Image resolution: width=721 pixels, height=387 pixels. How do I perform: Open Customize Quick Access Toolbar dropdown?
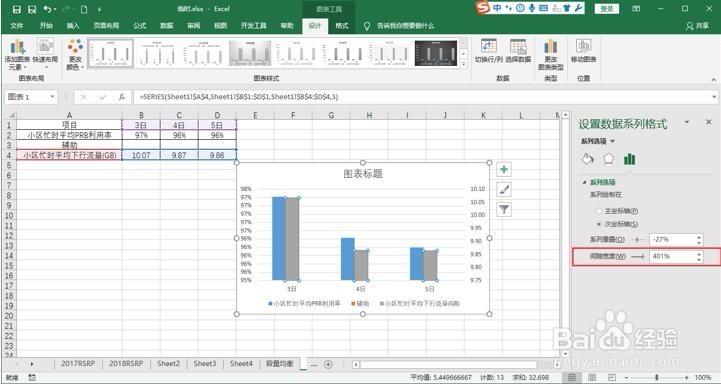[x=99, y=9]
